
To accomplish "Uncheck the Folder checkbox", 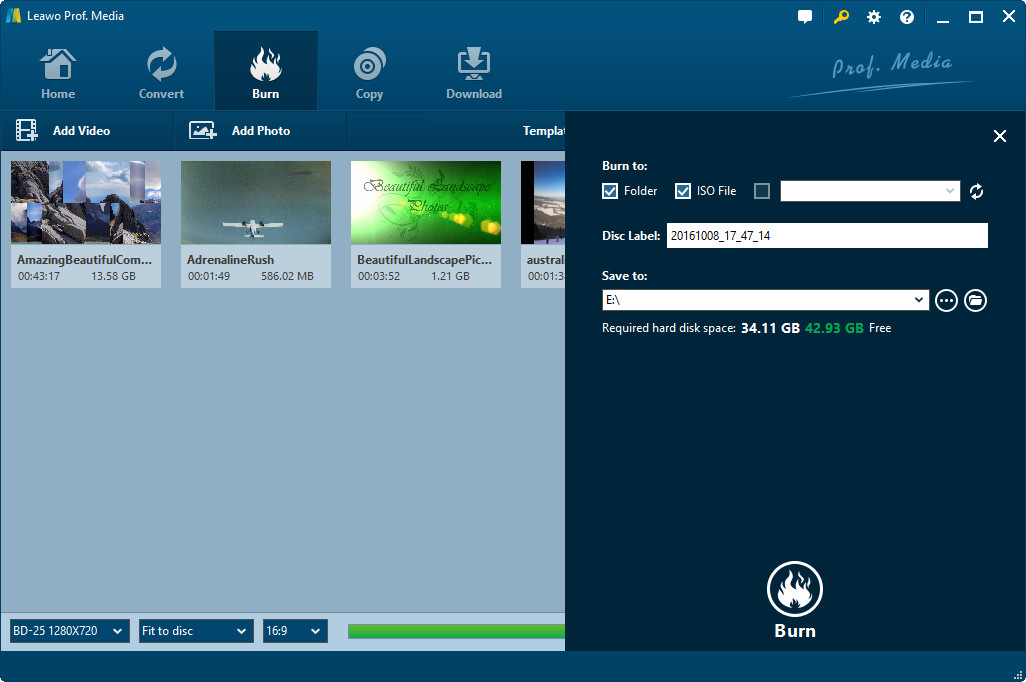I will (610, 191).
